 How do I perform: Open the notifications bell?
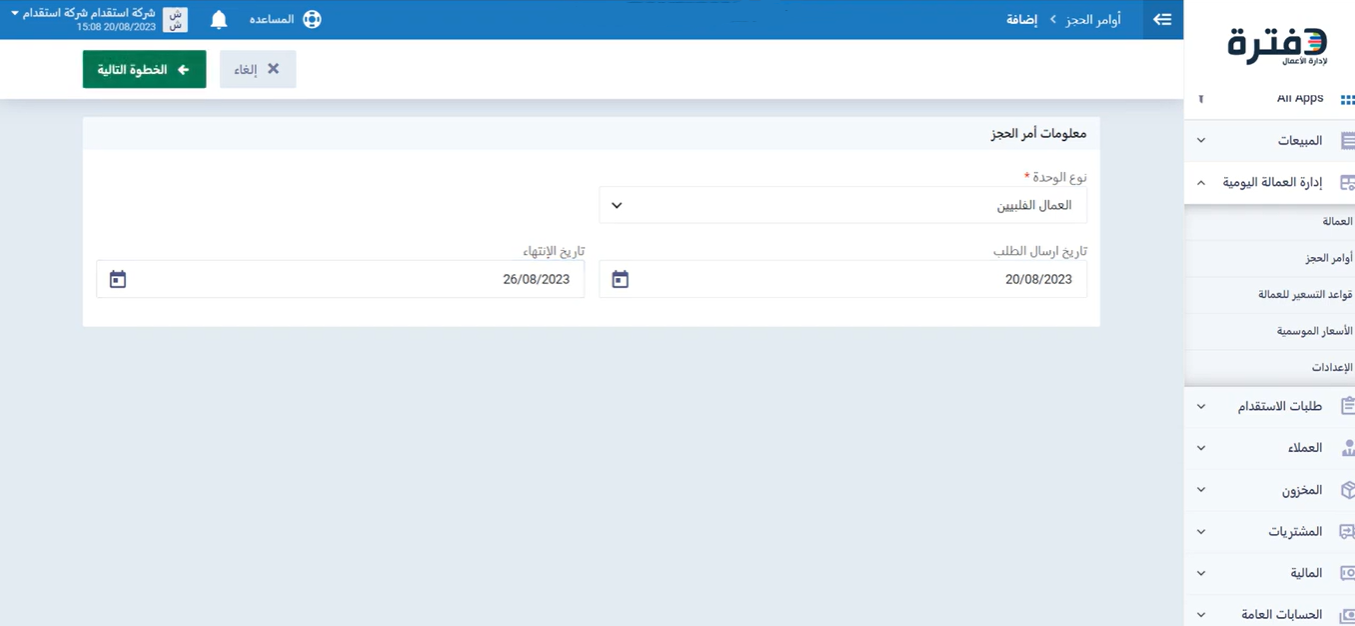[x=219, y=19]
